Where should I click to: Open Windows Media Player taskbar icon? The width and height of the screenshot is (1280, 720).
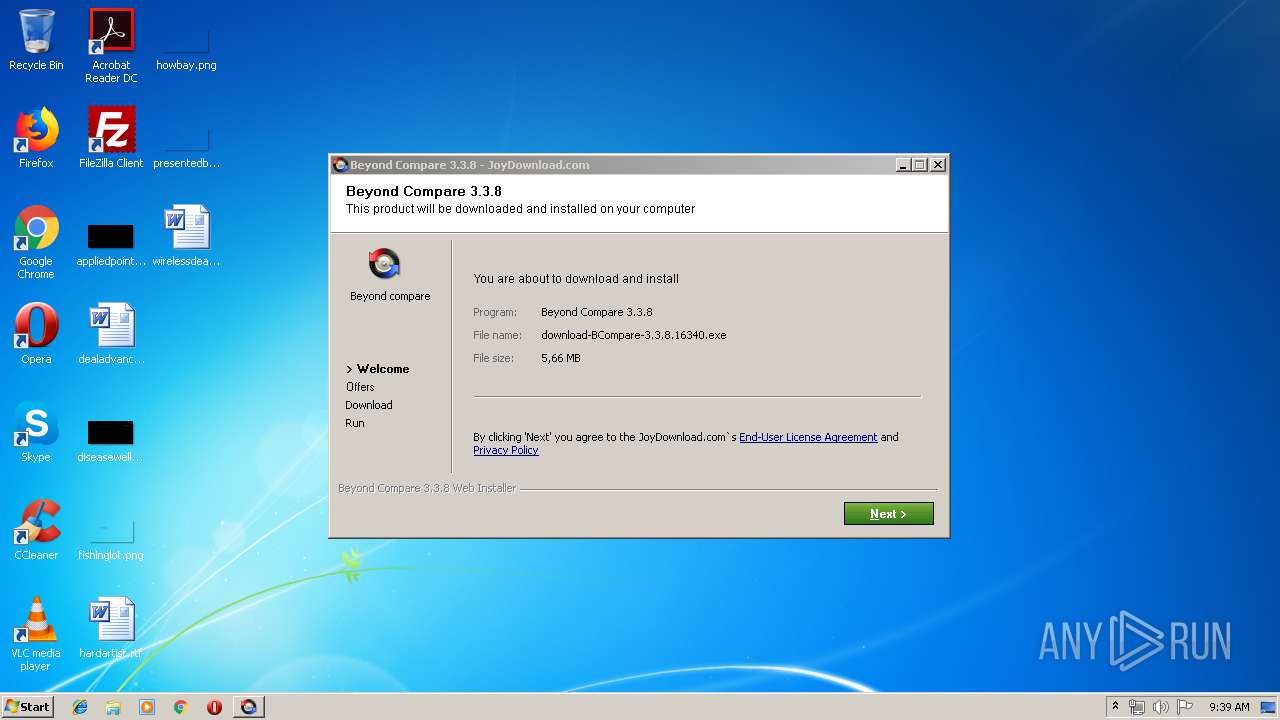tap(147, 707)
